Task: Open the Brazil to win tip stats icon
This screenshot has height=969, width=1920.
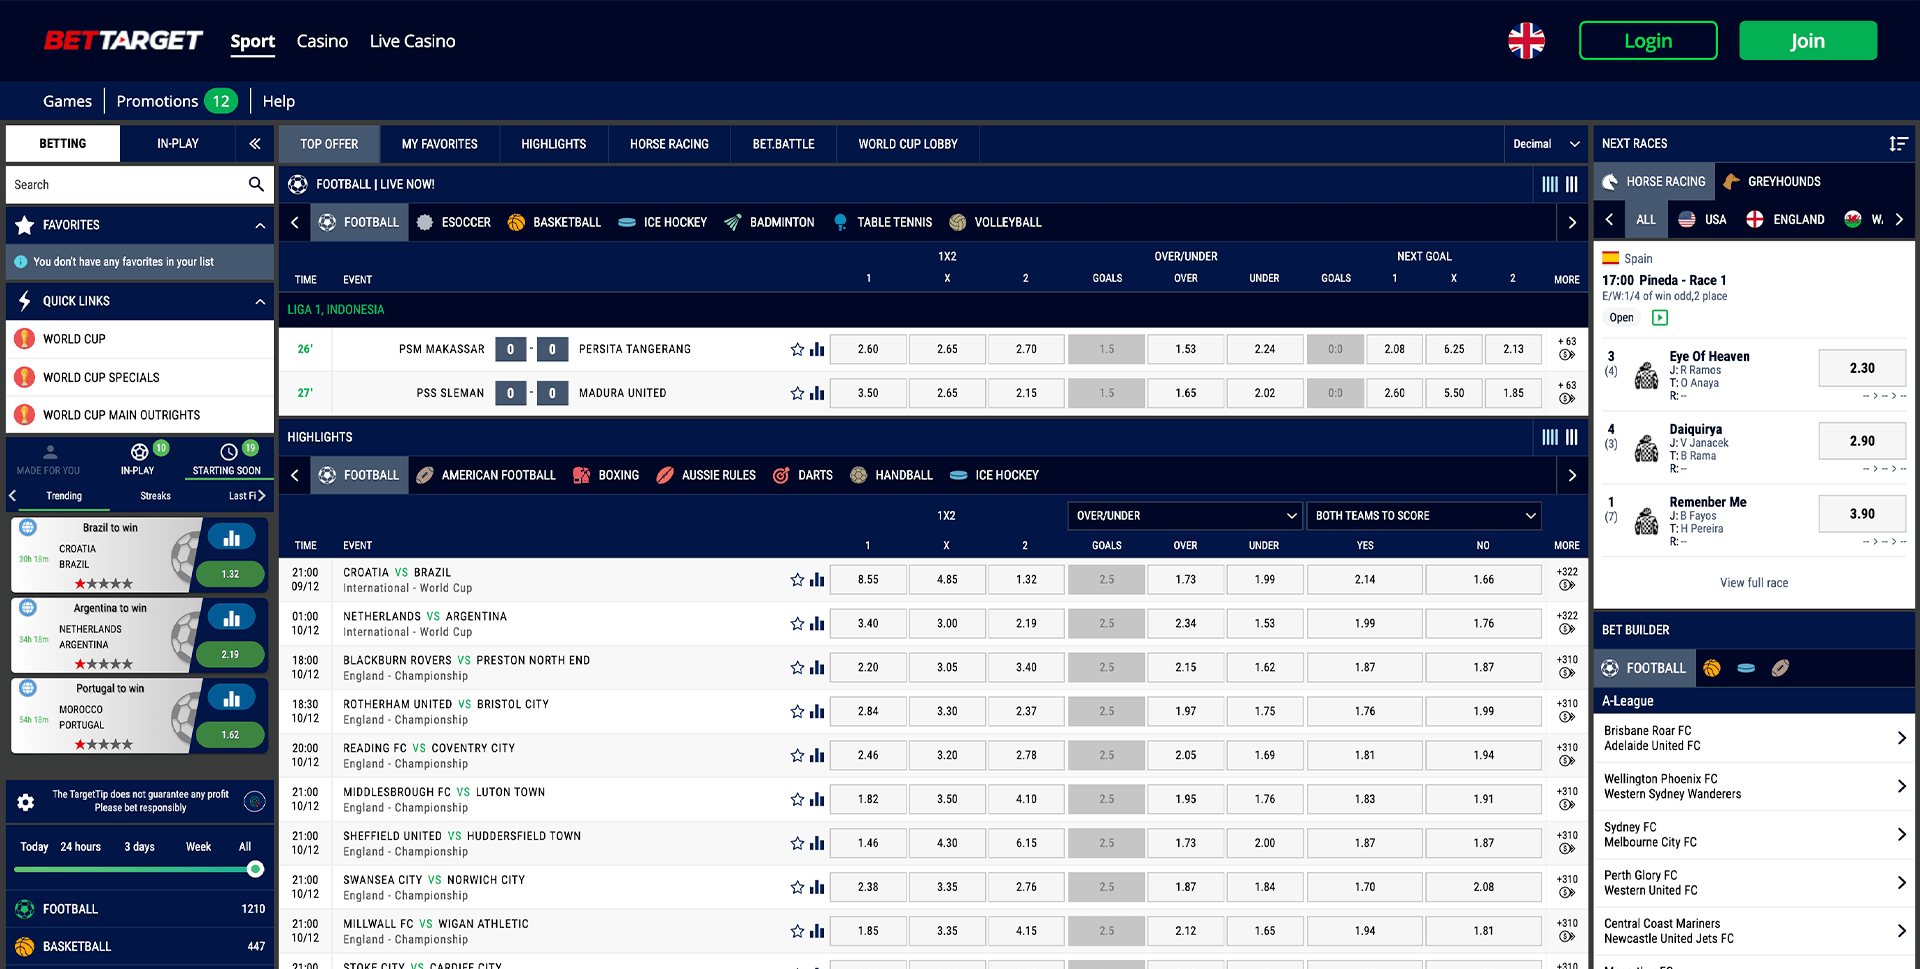Action: 232,538
